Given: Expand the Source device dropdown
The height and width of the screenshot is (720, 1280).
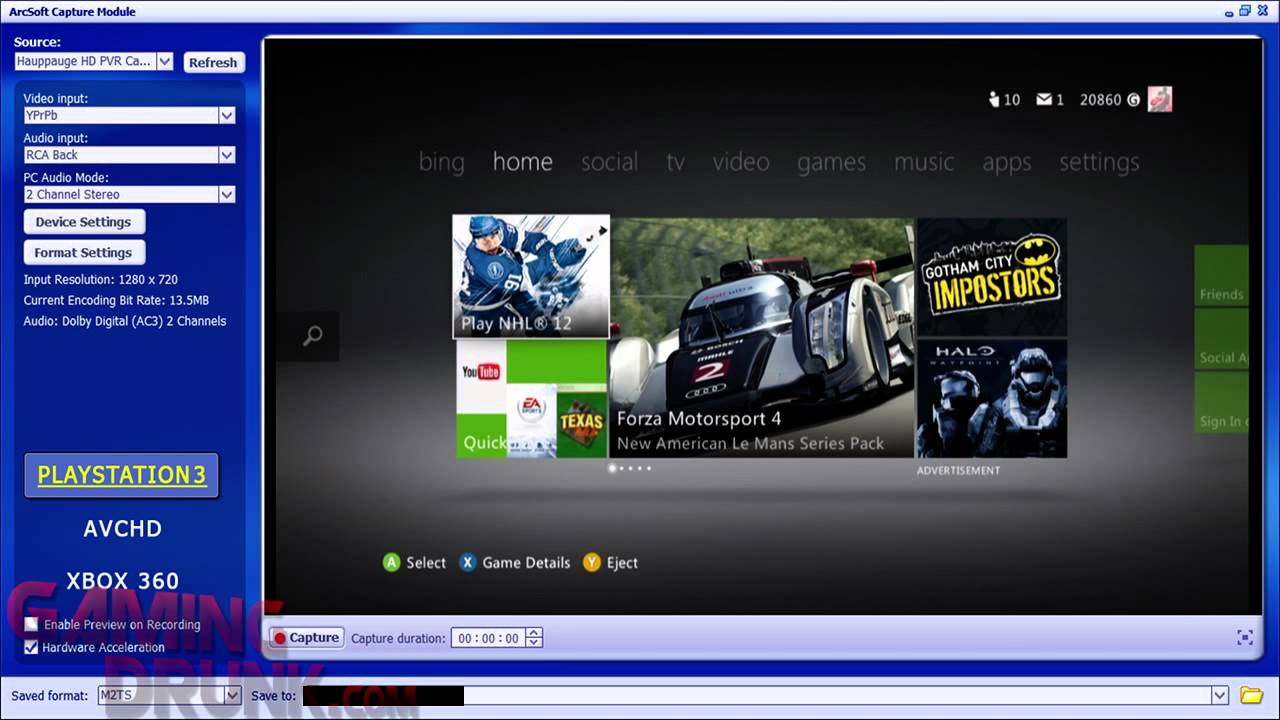Looking at the screenshot, I should [165, 61].
